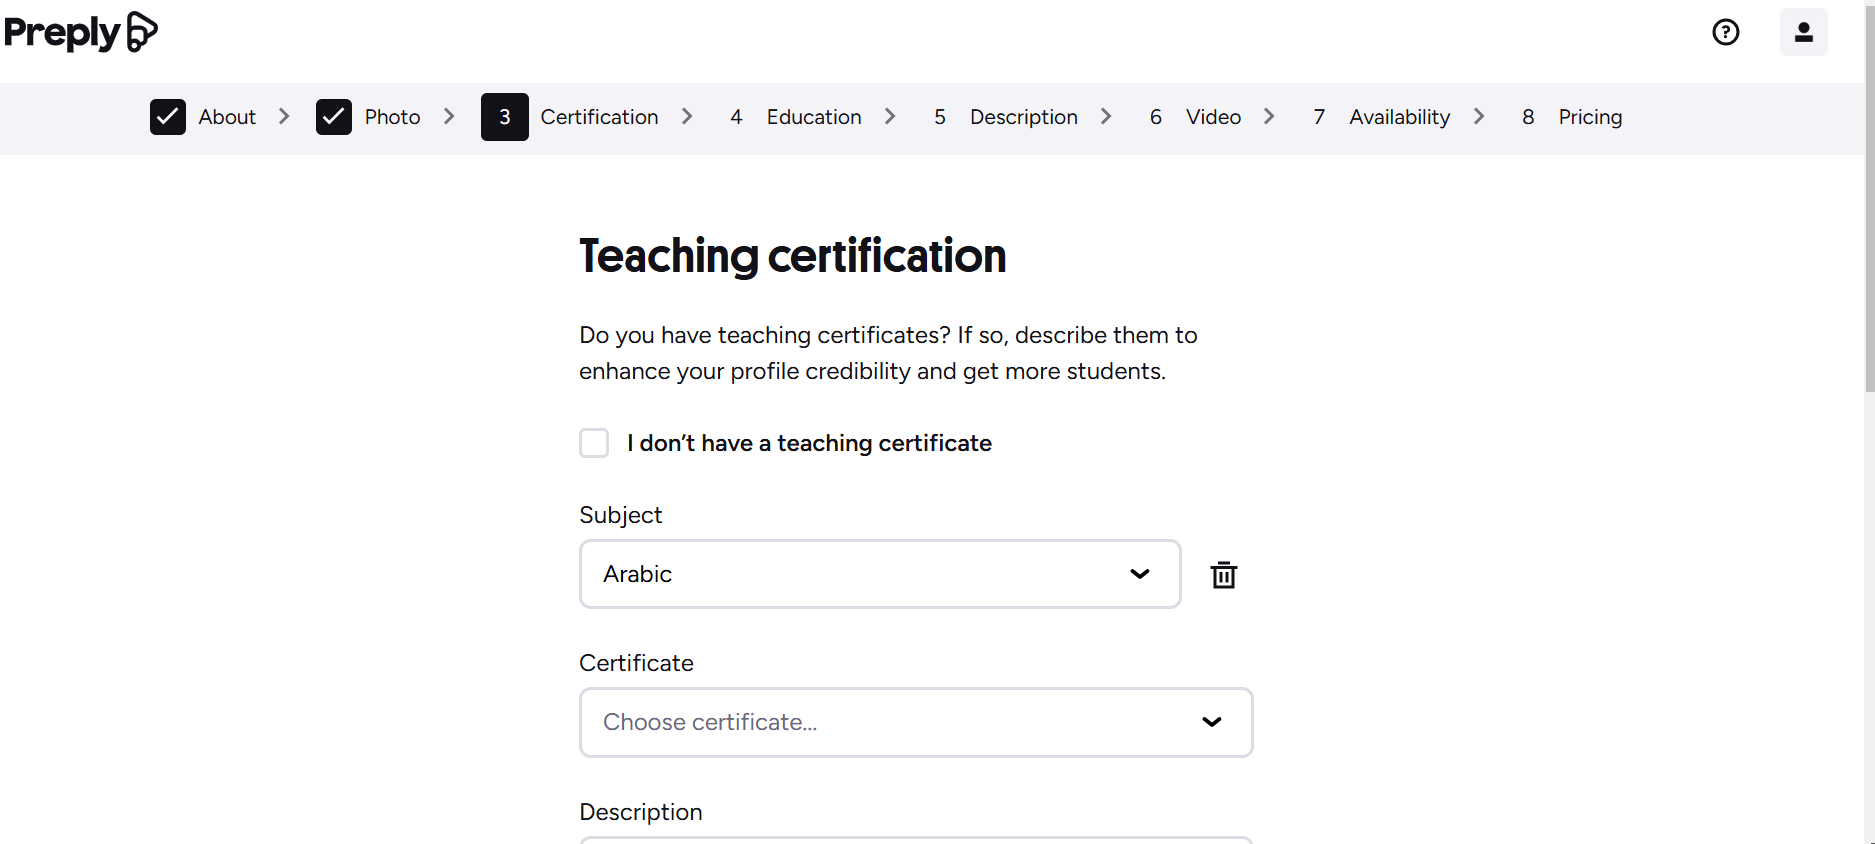
Task: Click the chevron arrow after Availability
Action: [1479, 117]
